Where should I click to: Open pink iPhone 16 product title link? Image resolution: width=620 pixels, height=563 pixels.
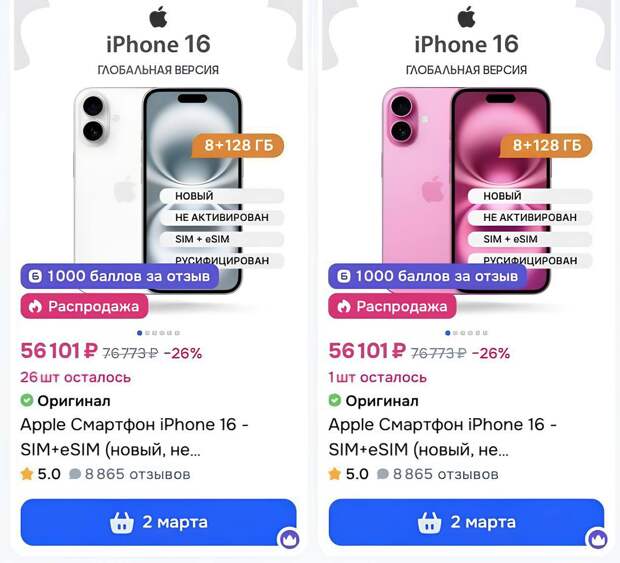point(442,437)
